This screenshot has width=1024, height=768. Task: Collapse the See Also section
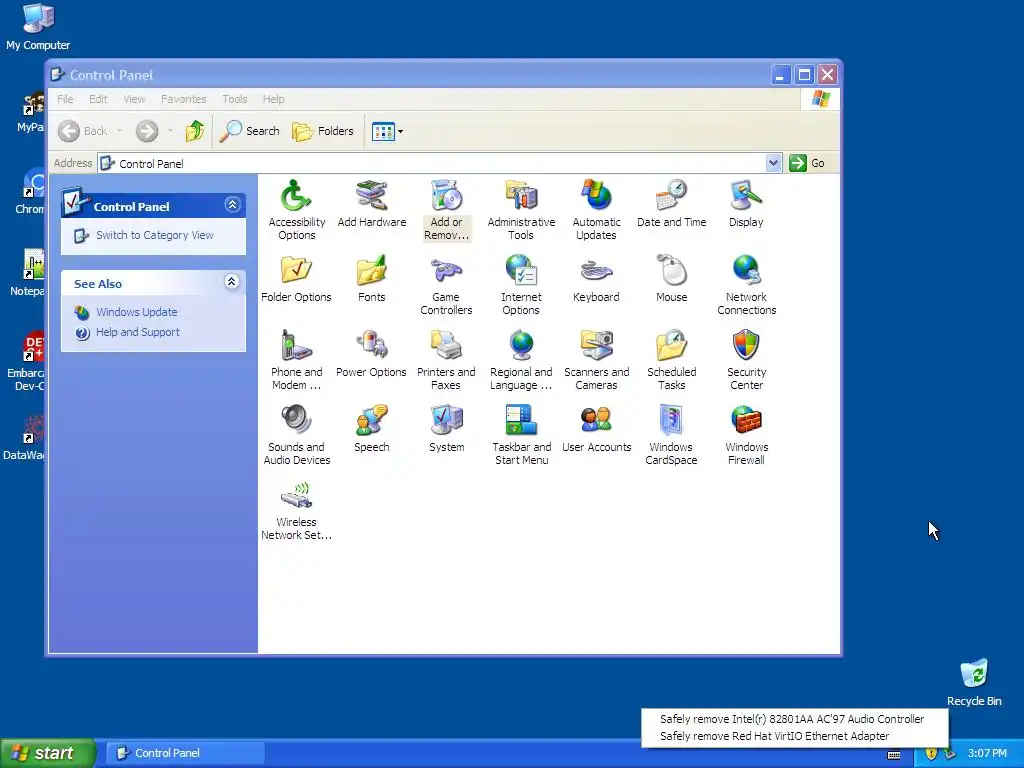[231, 281]
